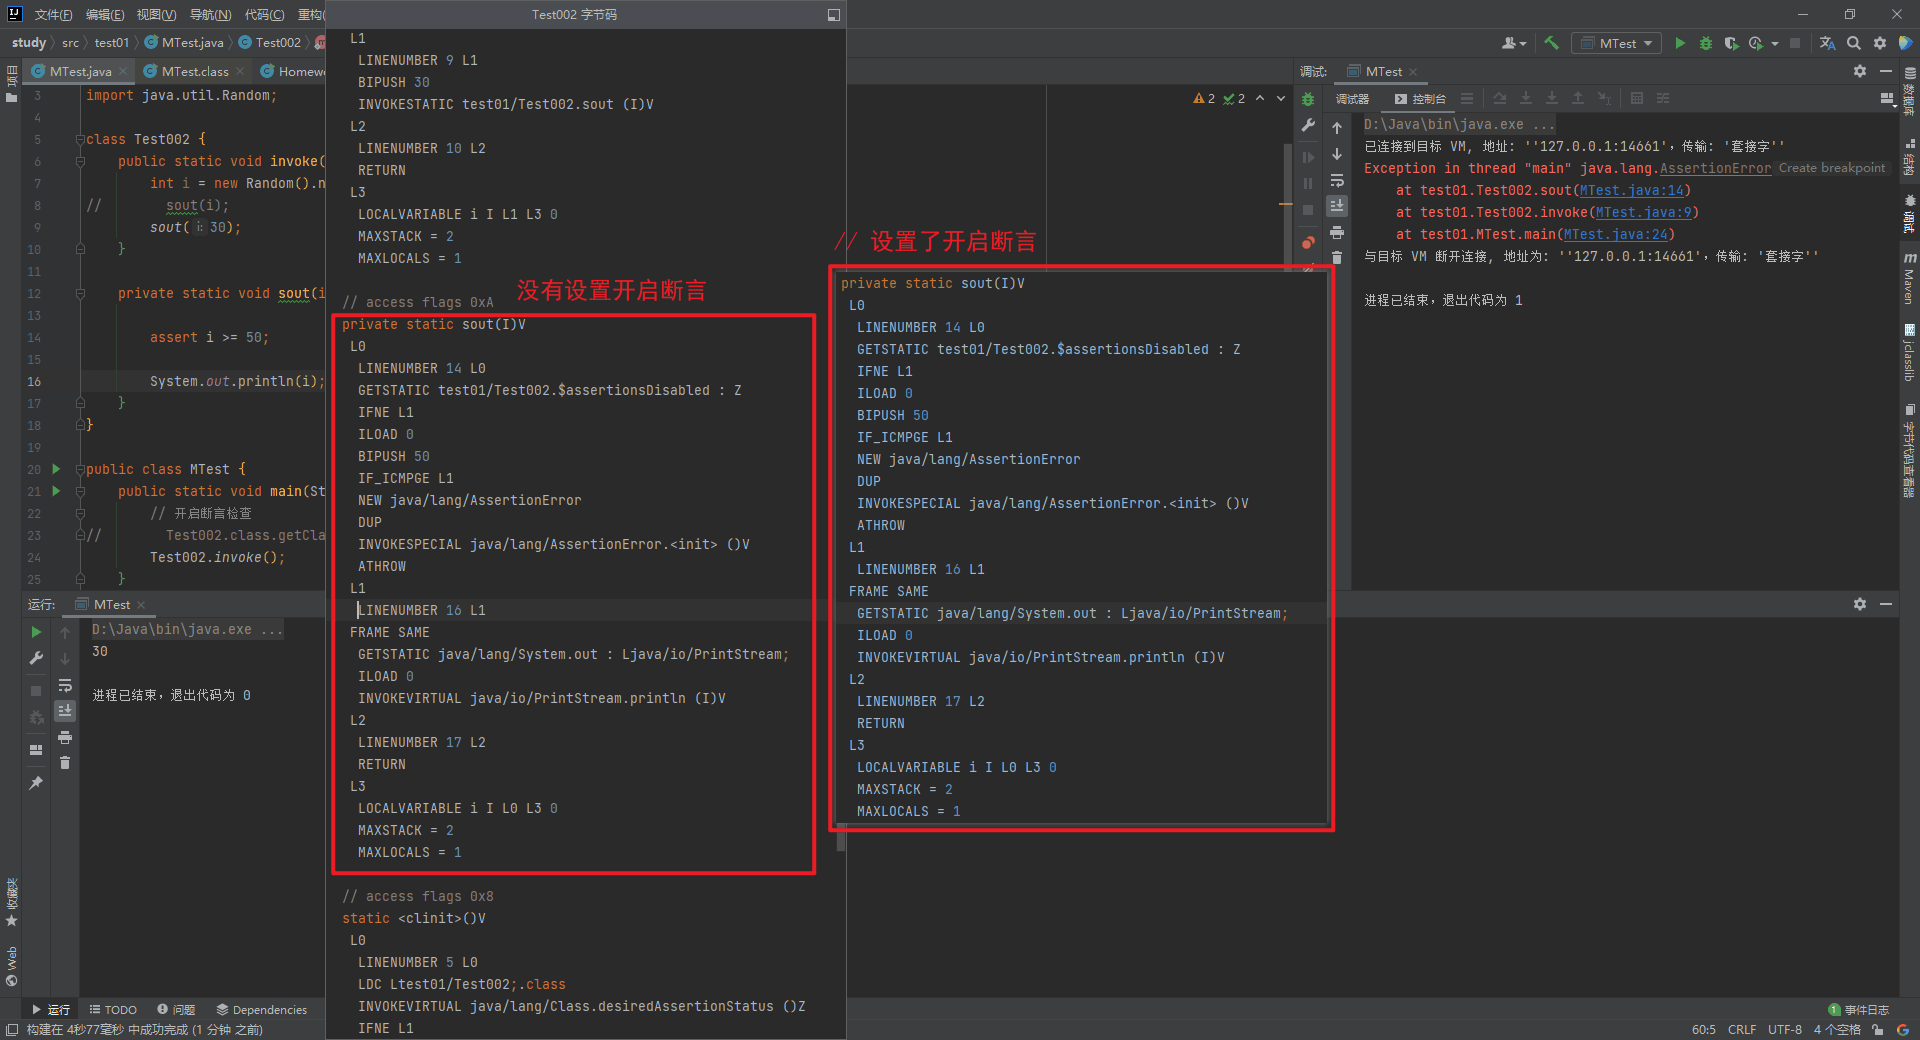Follow the MTest.java:9 stack trace link
Viewport: 1920px width, 1040px height.
(x=1643, y=212)
